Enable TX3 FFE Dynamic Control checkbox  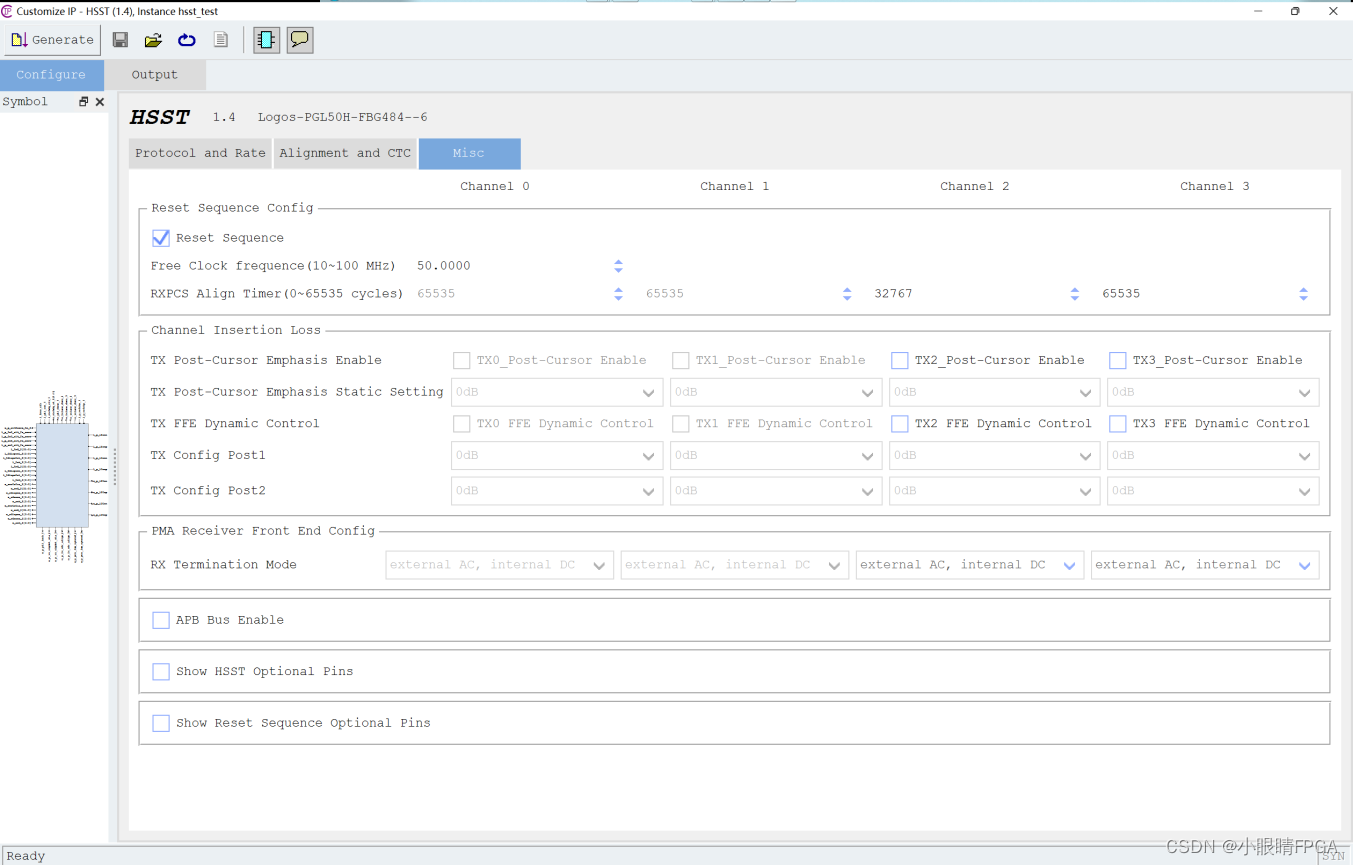coord(1118,424)
